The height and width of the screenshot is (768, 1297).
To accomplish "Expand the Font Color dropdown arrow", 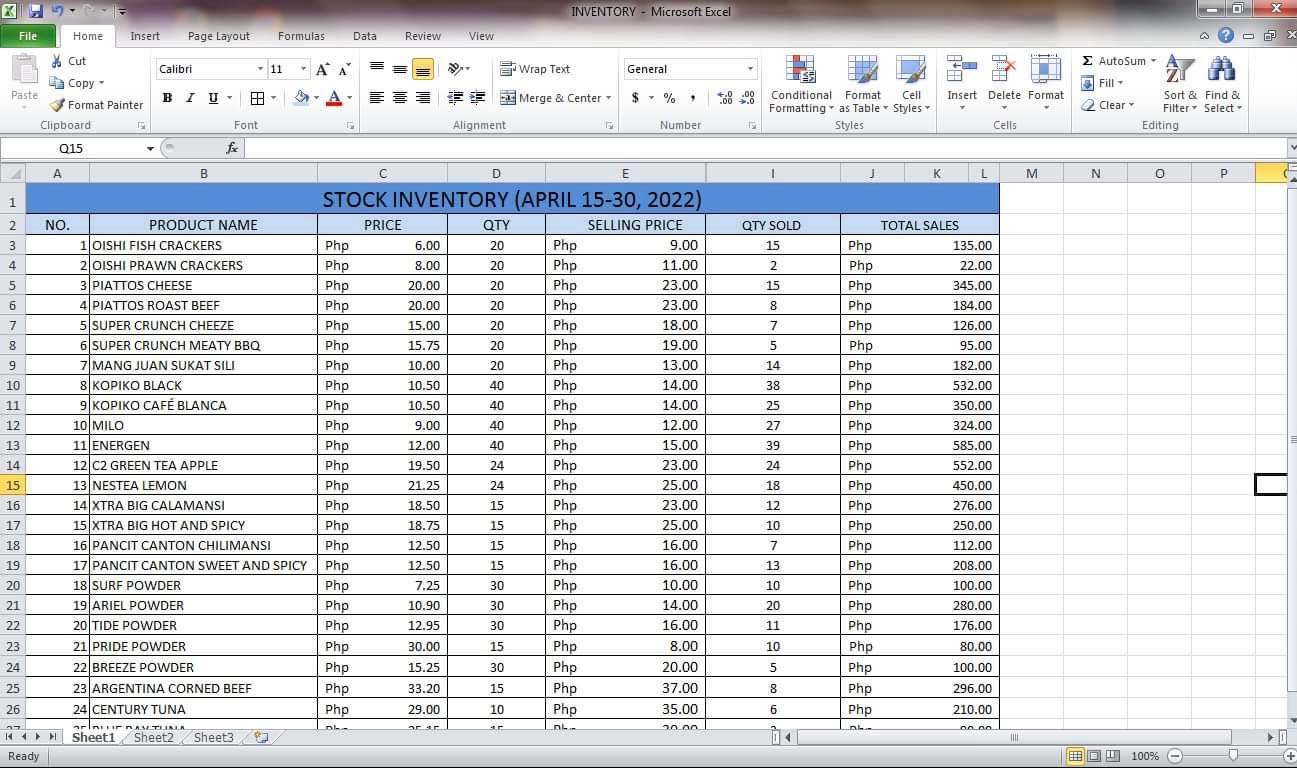I will pos(349,98).
